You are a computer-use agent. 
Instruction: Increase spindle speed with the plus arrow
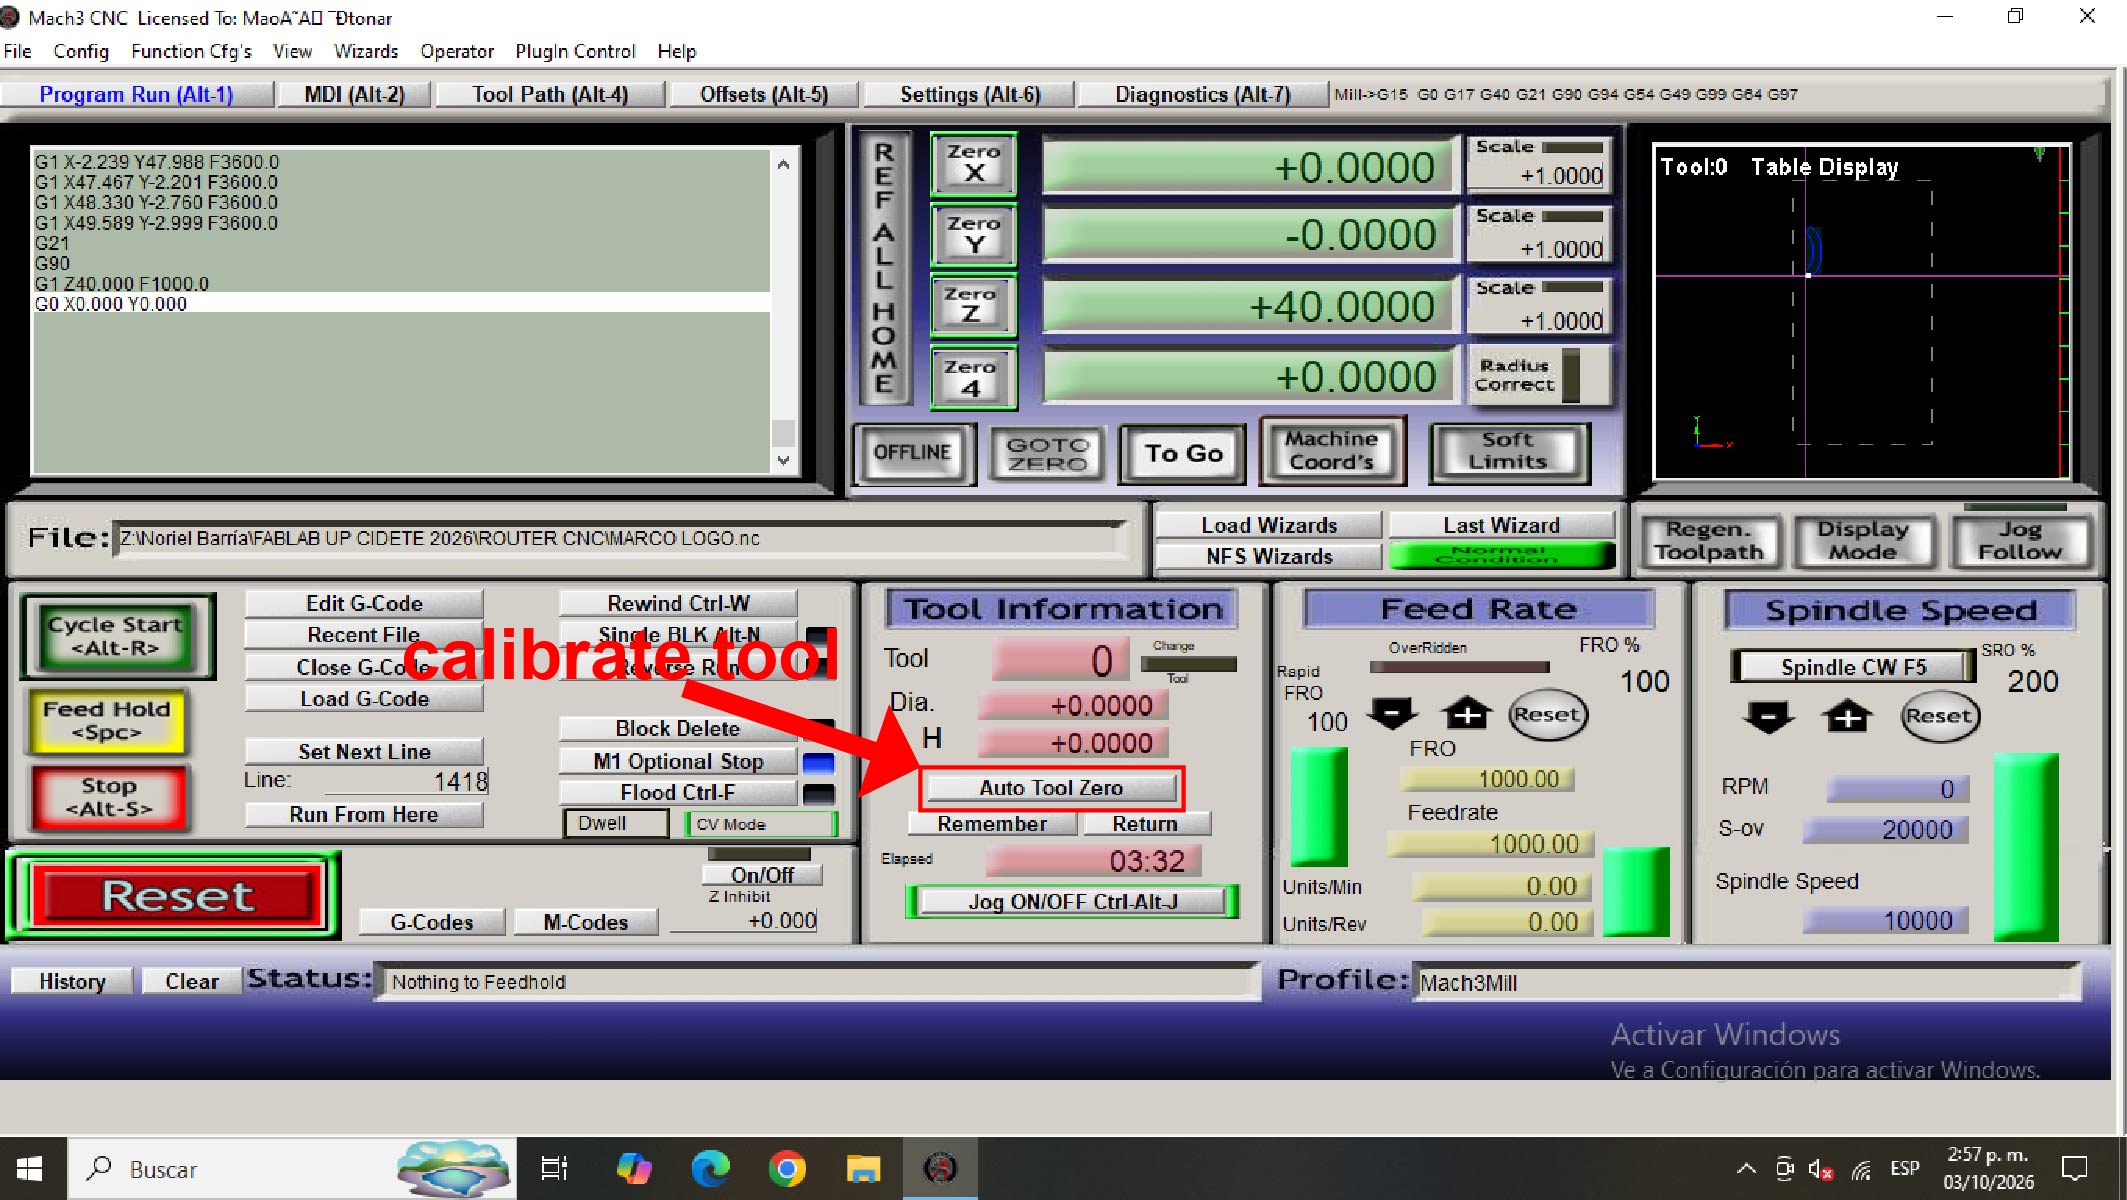click(x=1846, y=717)
